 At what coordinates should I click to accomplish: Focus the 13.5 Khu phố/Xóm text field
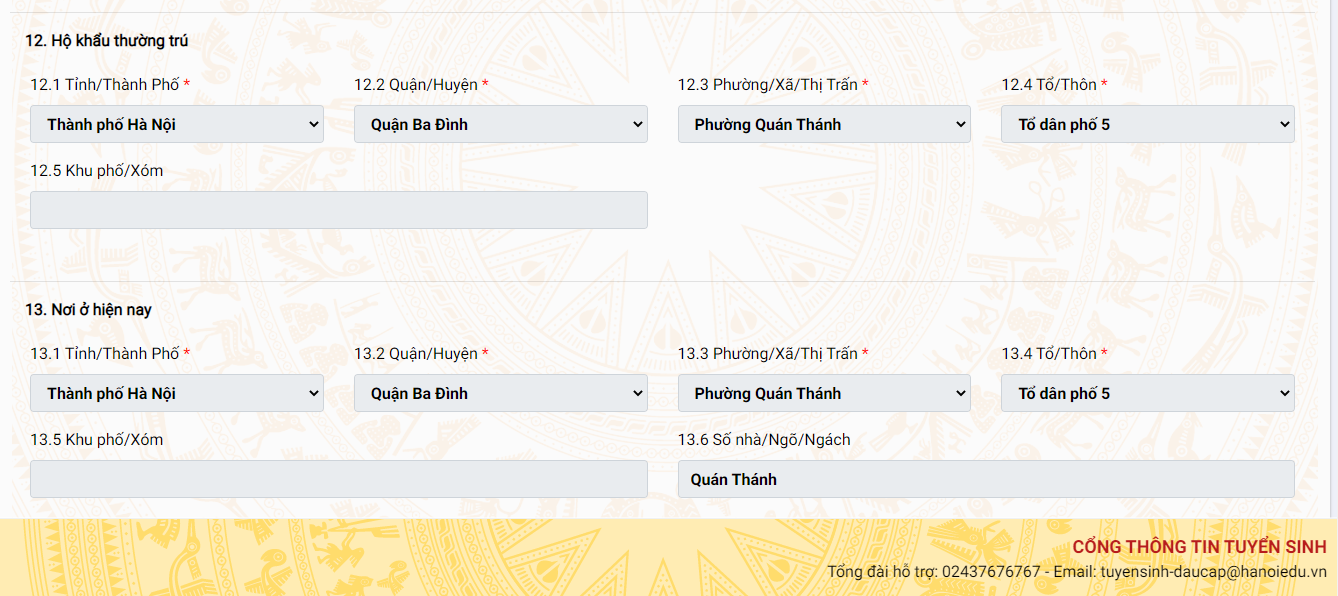[338, 479]
